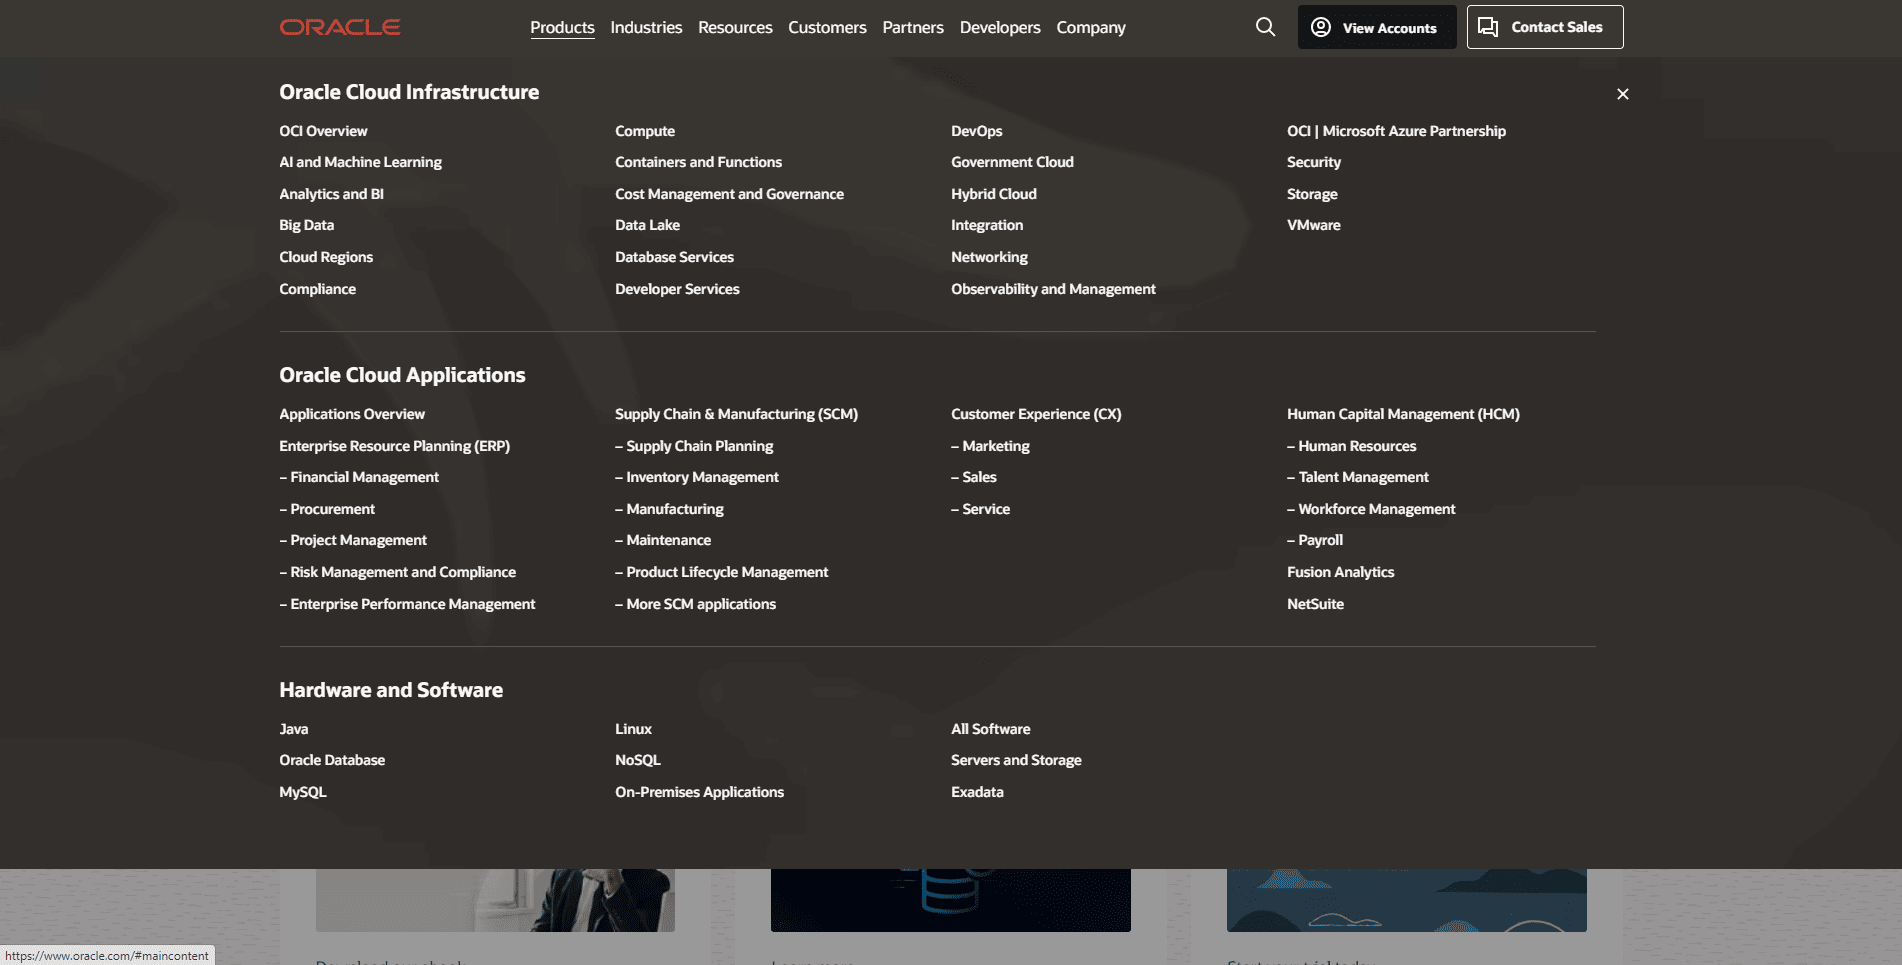Viewport: 1902px width, 965px height.
Task: Open the search magnifier icon
Action: (1265, 27)
